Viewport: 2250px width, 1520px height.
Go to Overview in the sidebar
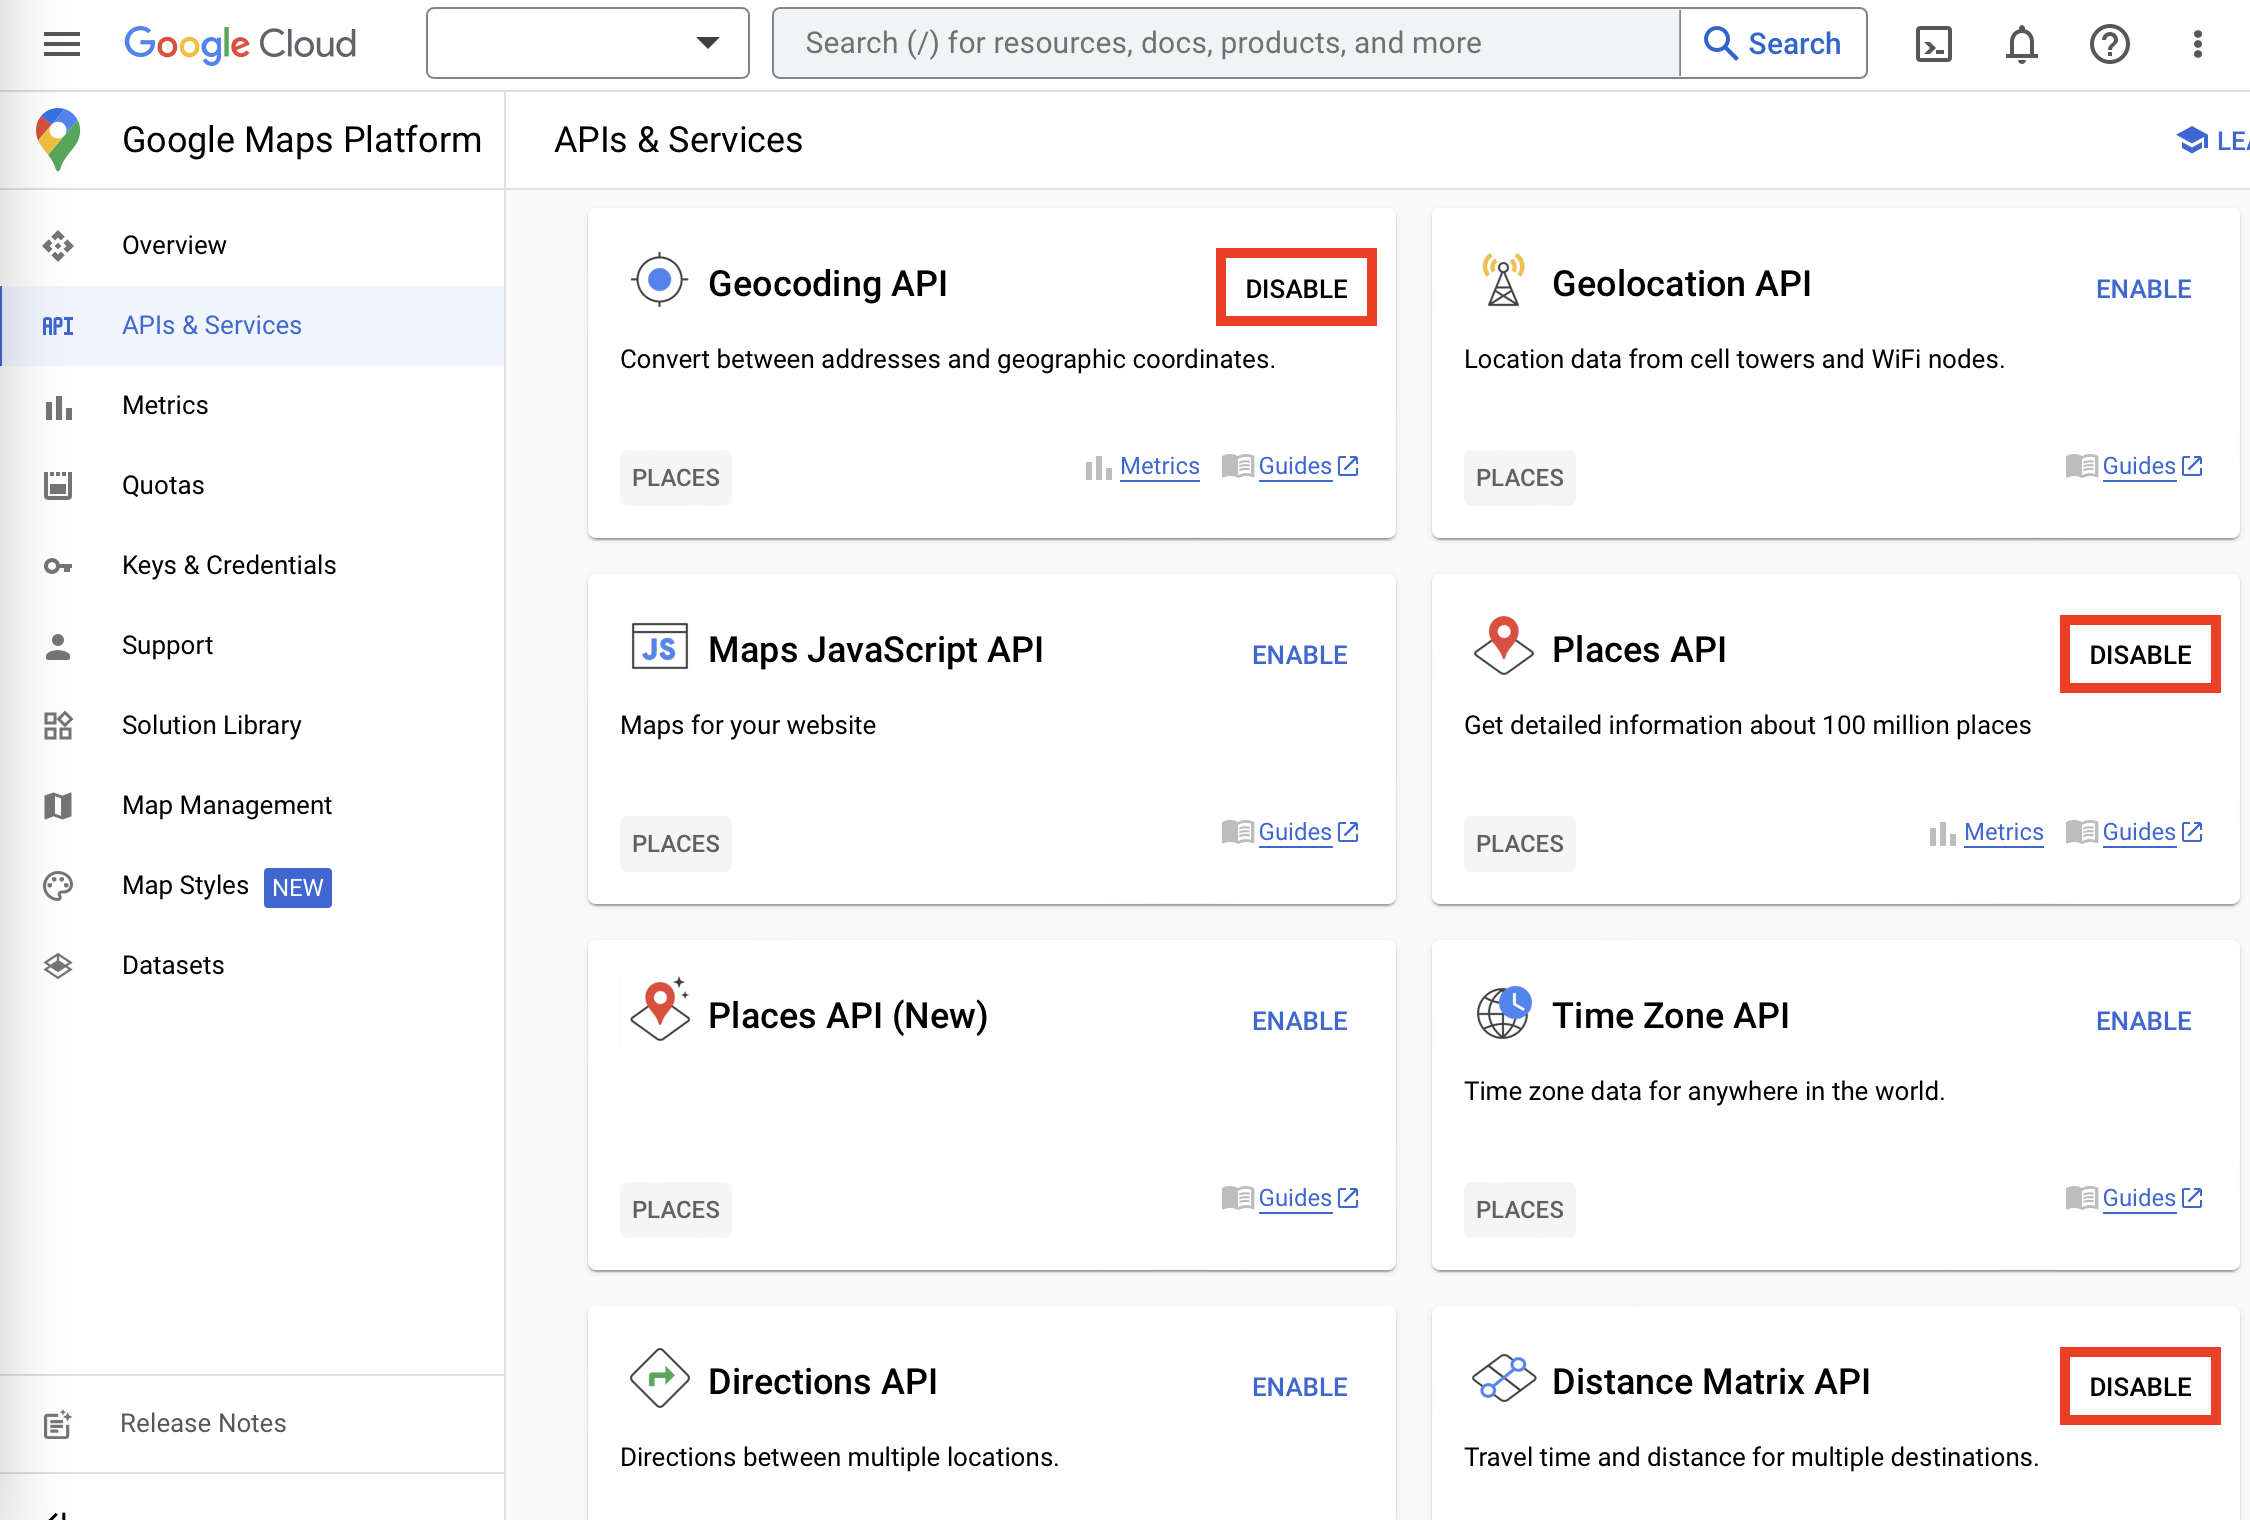pyautogui.click(x=174, y=245)
